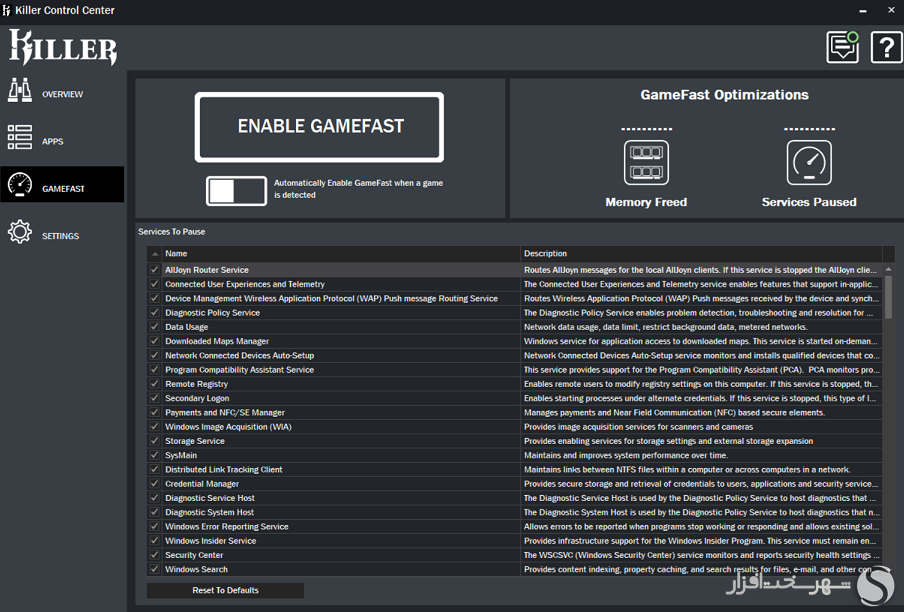Click the Services Paused gauge icon
The width and height of the screenshot is (904, 612).
coord(809,163)
